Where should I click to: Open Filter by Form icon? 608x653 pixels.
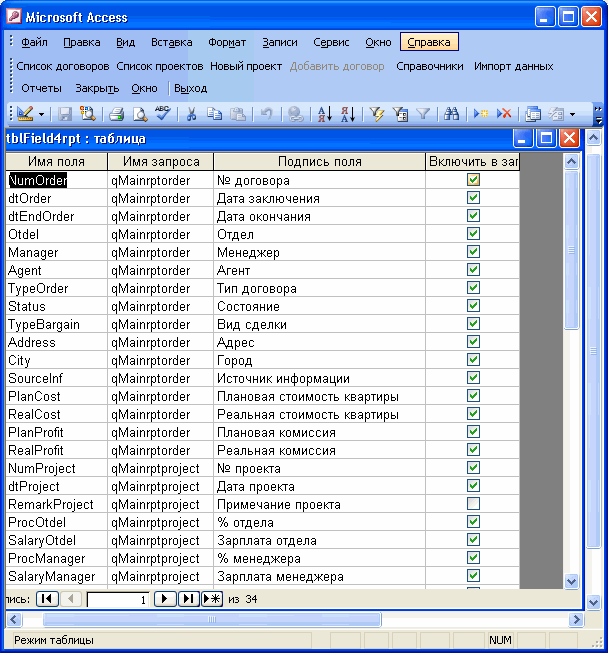tap(400, 114)
